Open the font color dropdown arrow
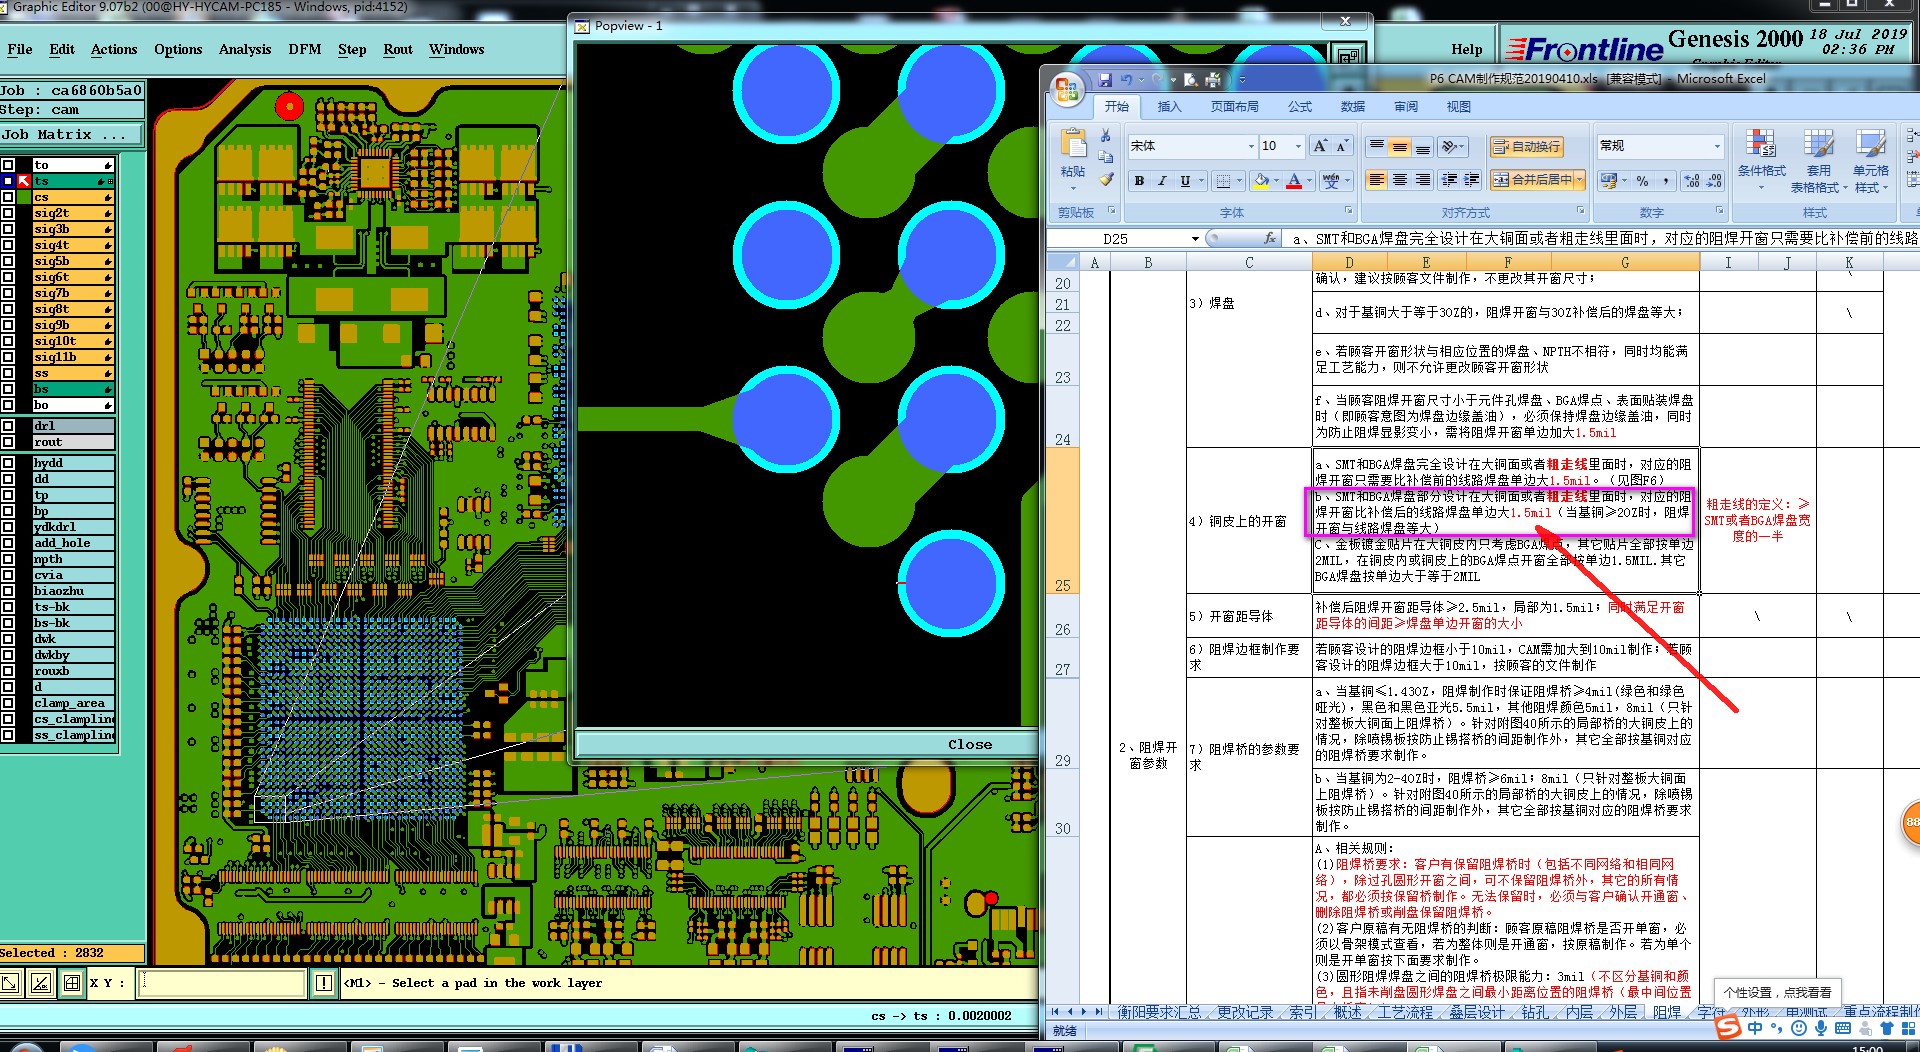The image size is (1920, 1052). (1309, 181)
